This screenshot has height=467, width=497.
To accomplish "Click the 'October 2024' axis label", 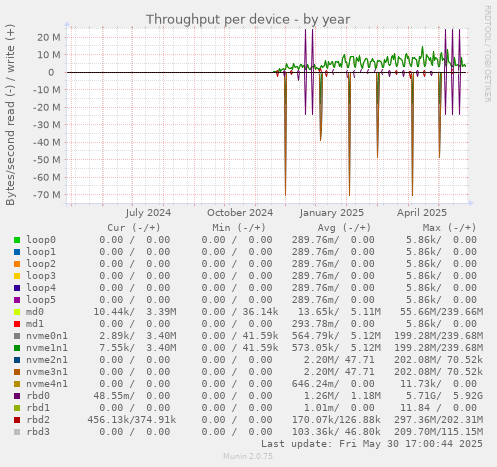I will point(240,212).
